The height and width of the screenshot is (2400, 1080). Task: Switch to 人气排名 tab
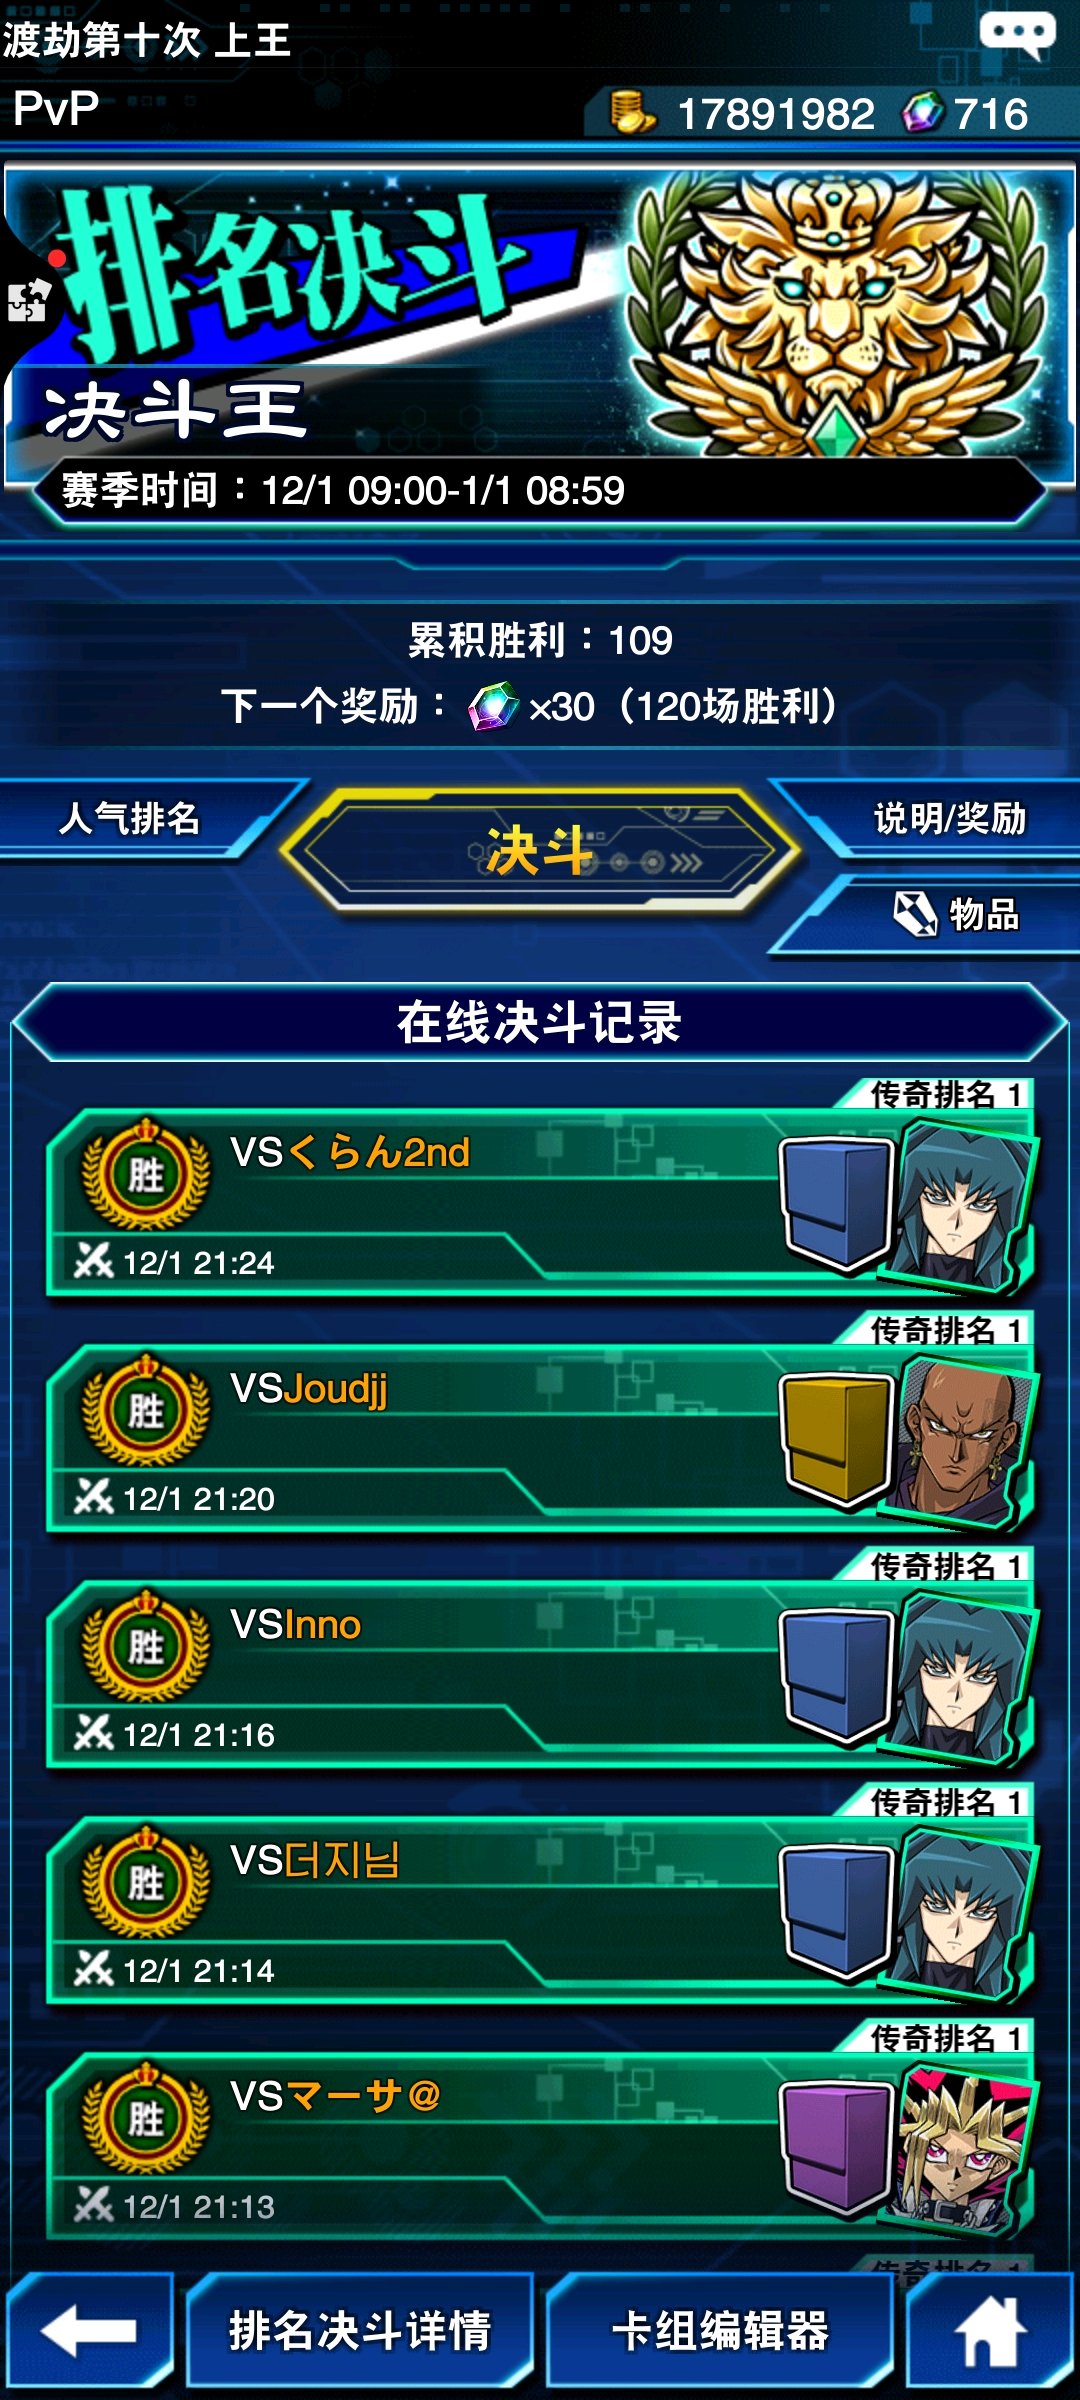click(130, 818)
